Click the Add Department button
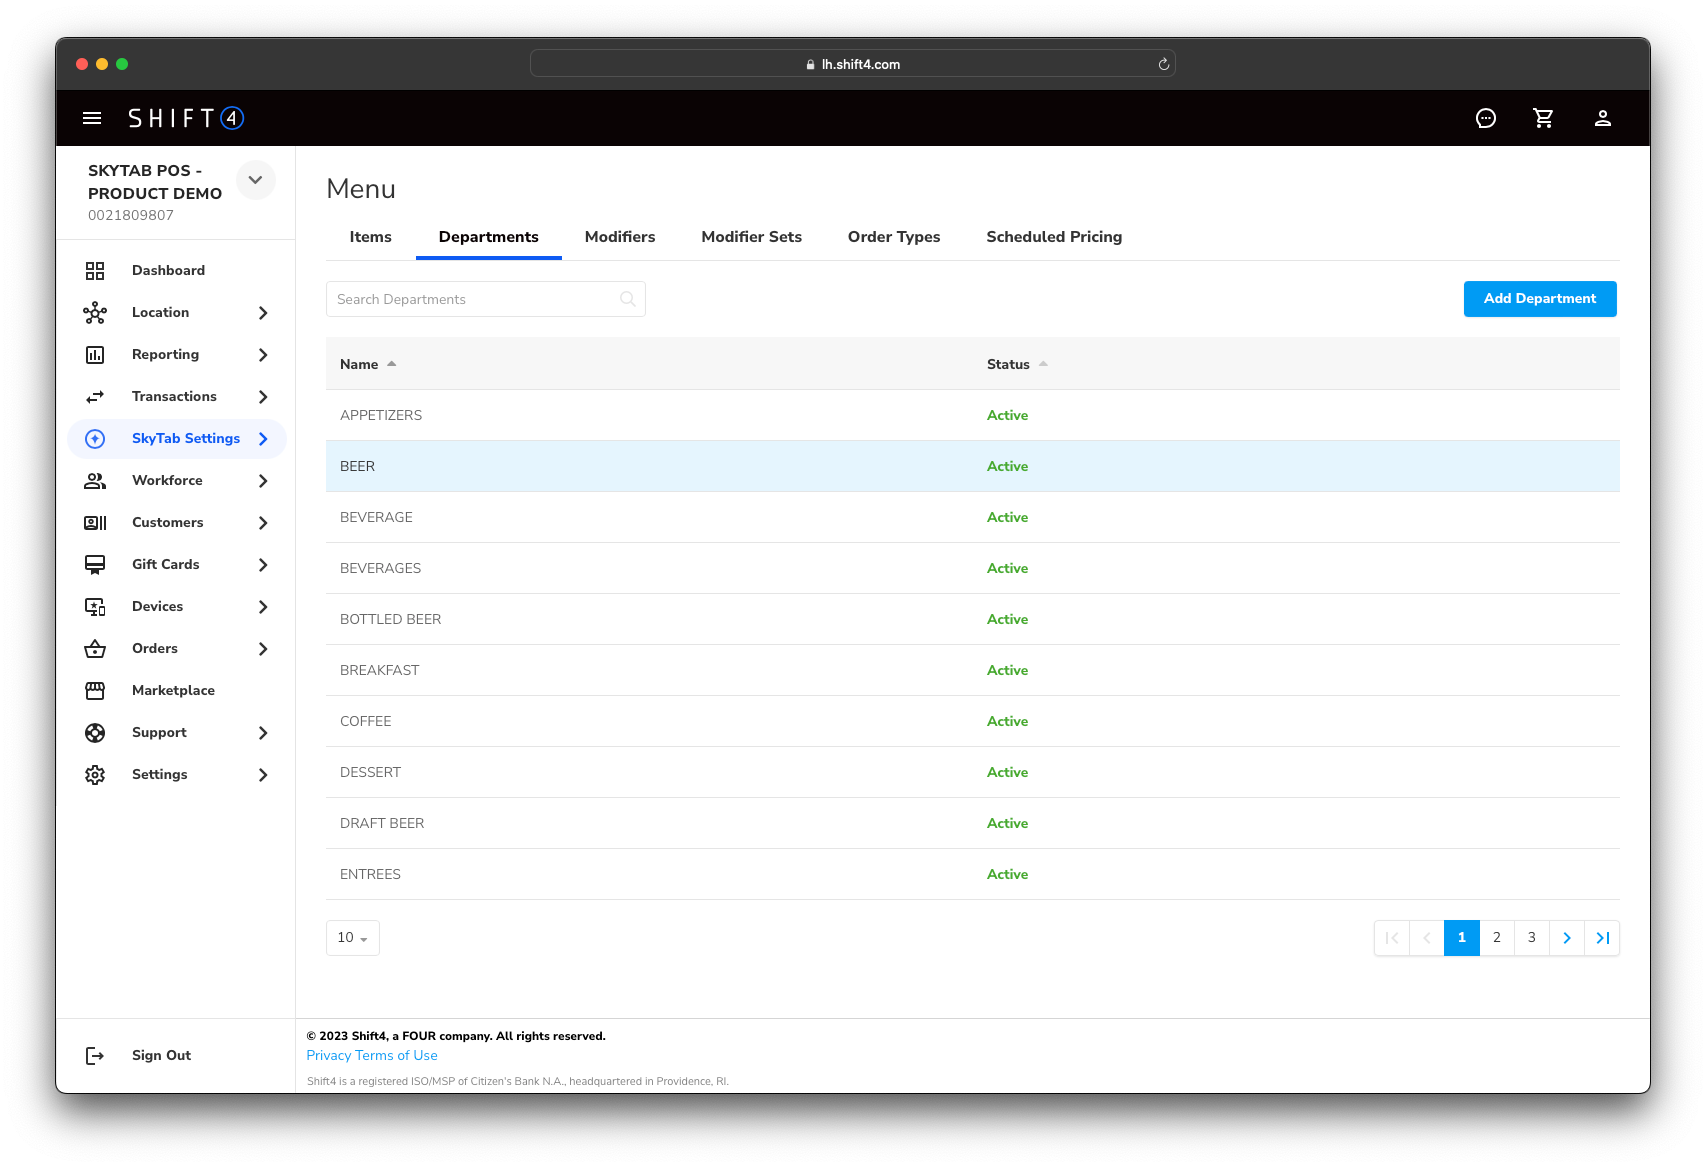 [x=1539, y=299]
